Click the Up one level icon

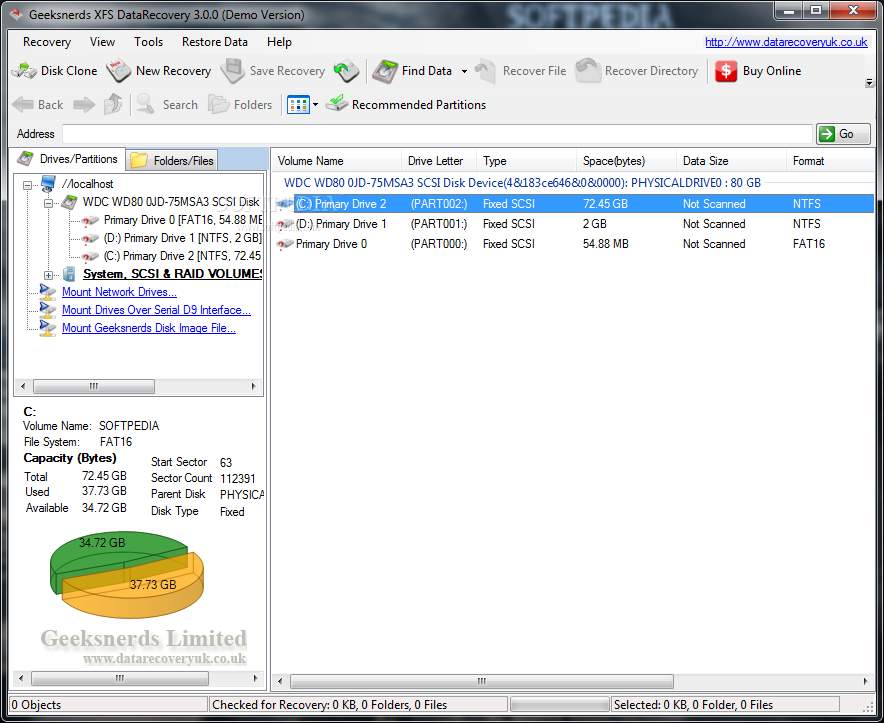(113, 104)
